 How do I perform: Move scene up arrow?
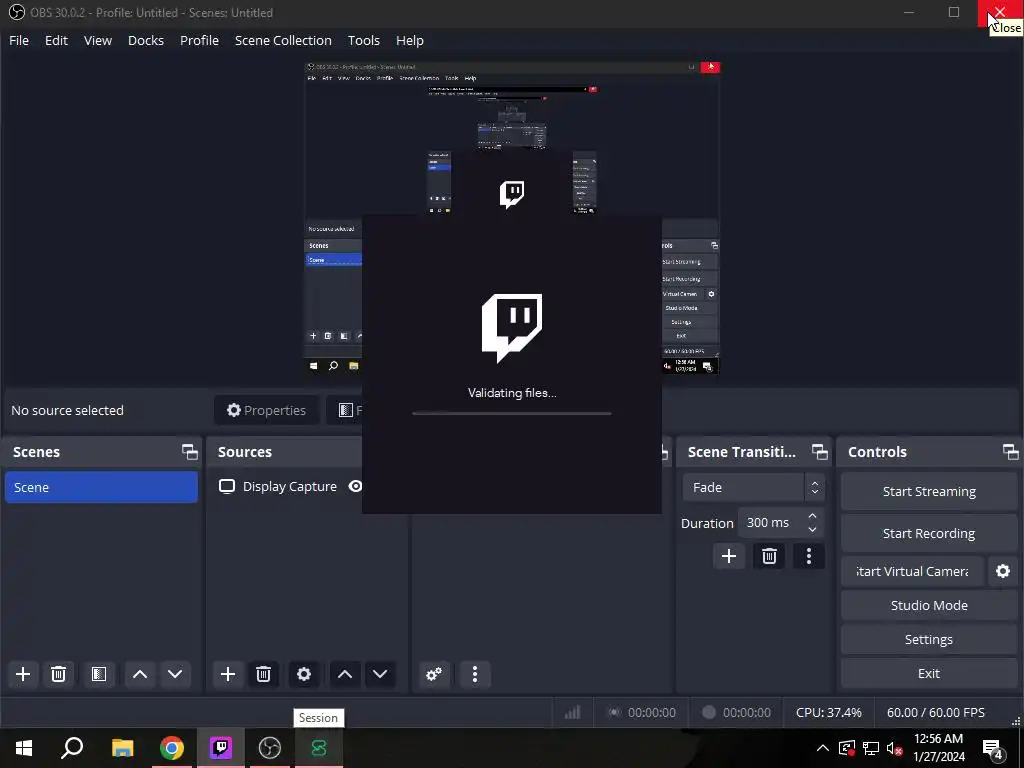[140, 674]
